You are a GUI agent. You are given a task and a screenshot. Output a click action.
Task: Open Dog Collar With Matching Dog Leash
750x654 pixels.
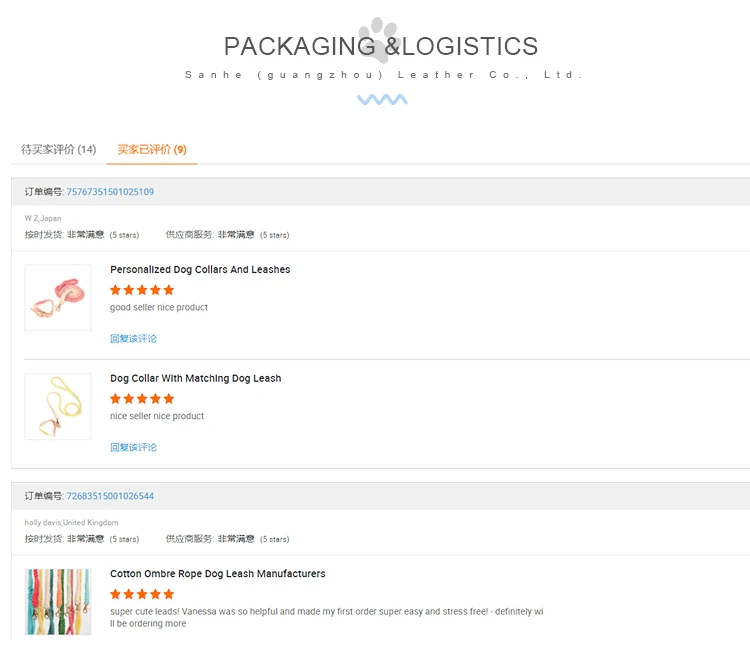click(196, 379)
